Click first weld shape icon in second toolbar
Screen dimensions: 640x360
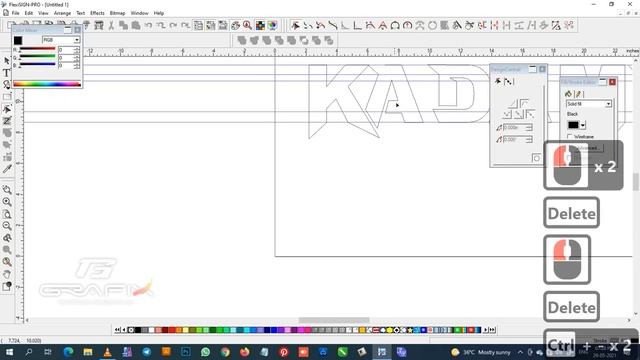[x=242, y=40]
